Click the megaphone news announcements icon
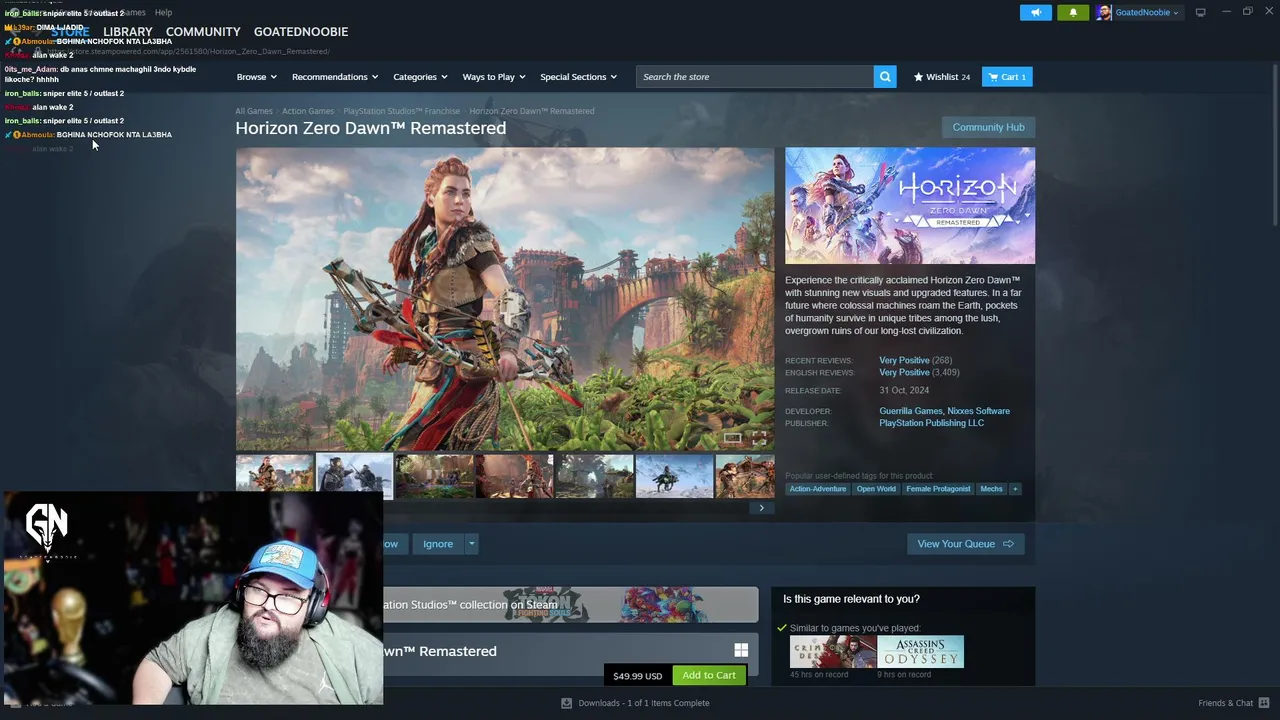Image resolution: width=1280 pixels, height=720 pixels. point(1036,12)
